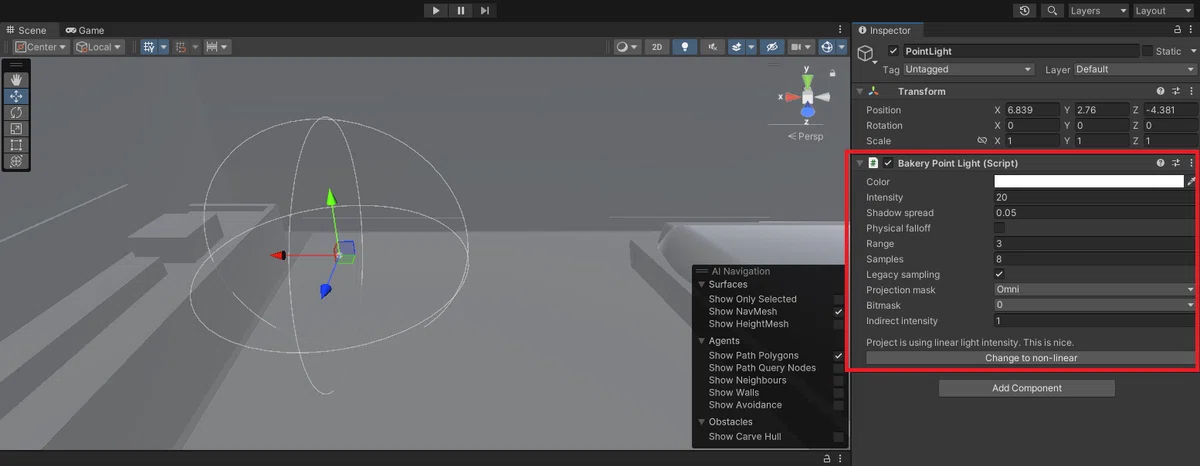Toggle the Static checkbox
Image resolution: width=1200 pixels, height=466 pixels.
(1147, 50)
